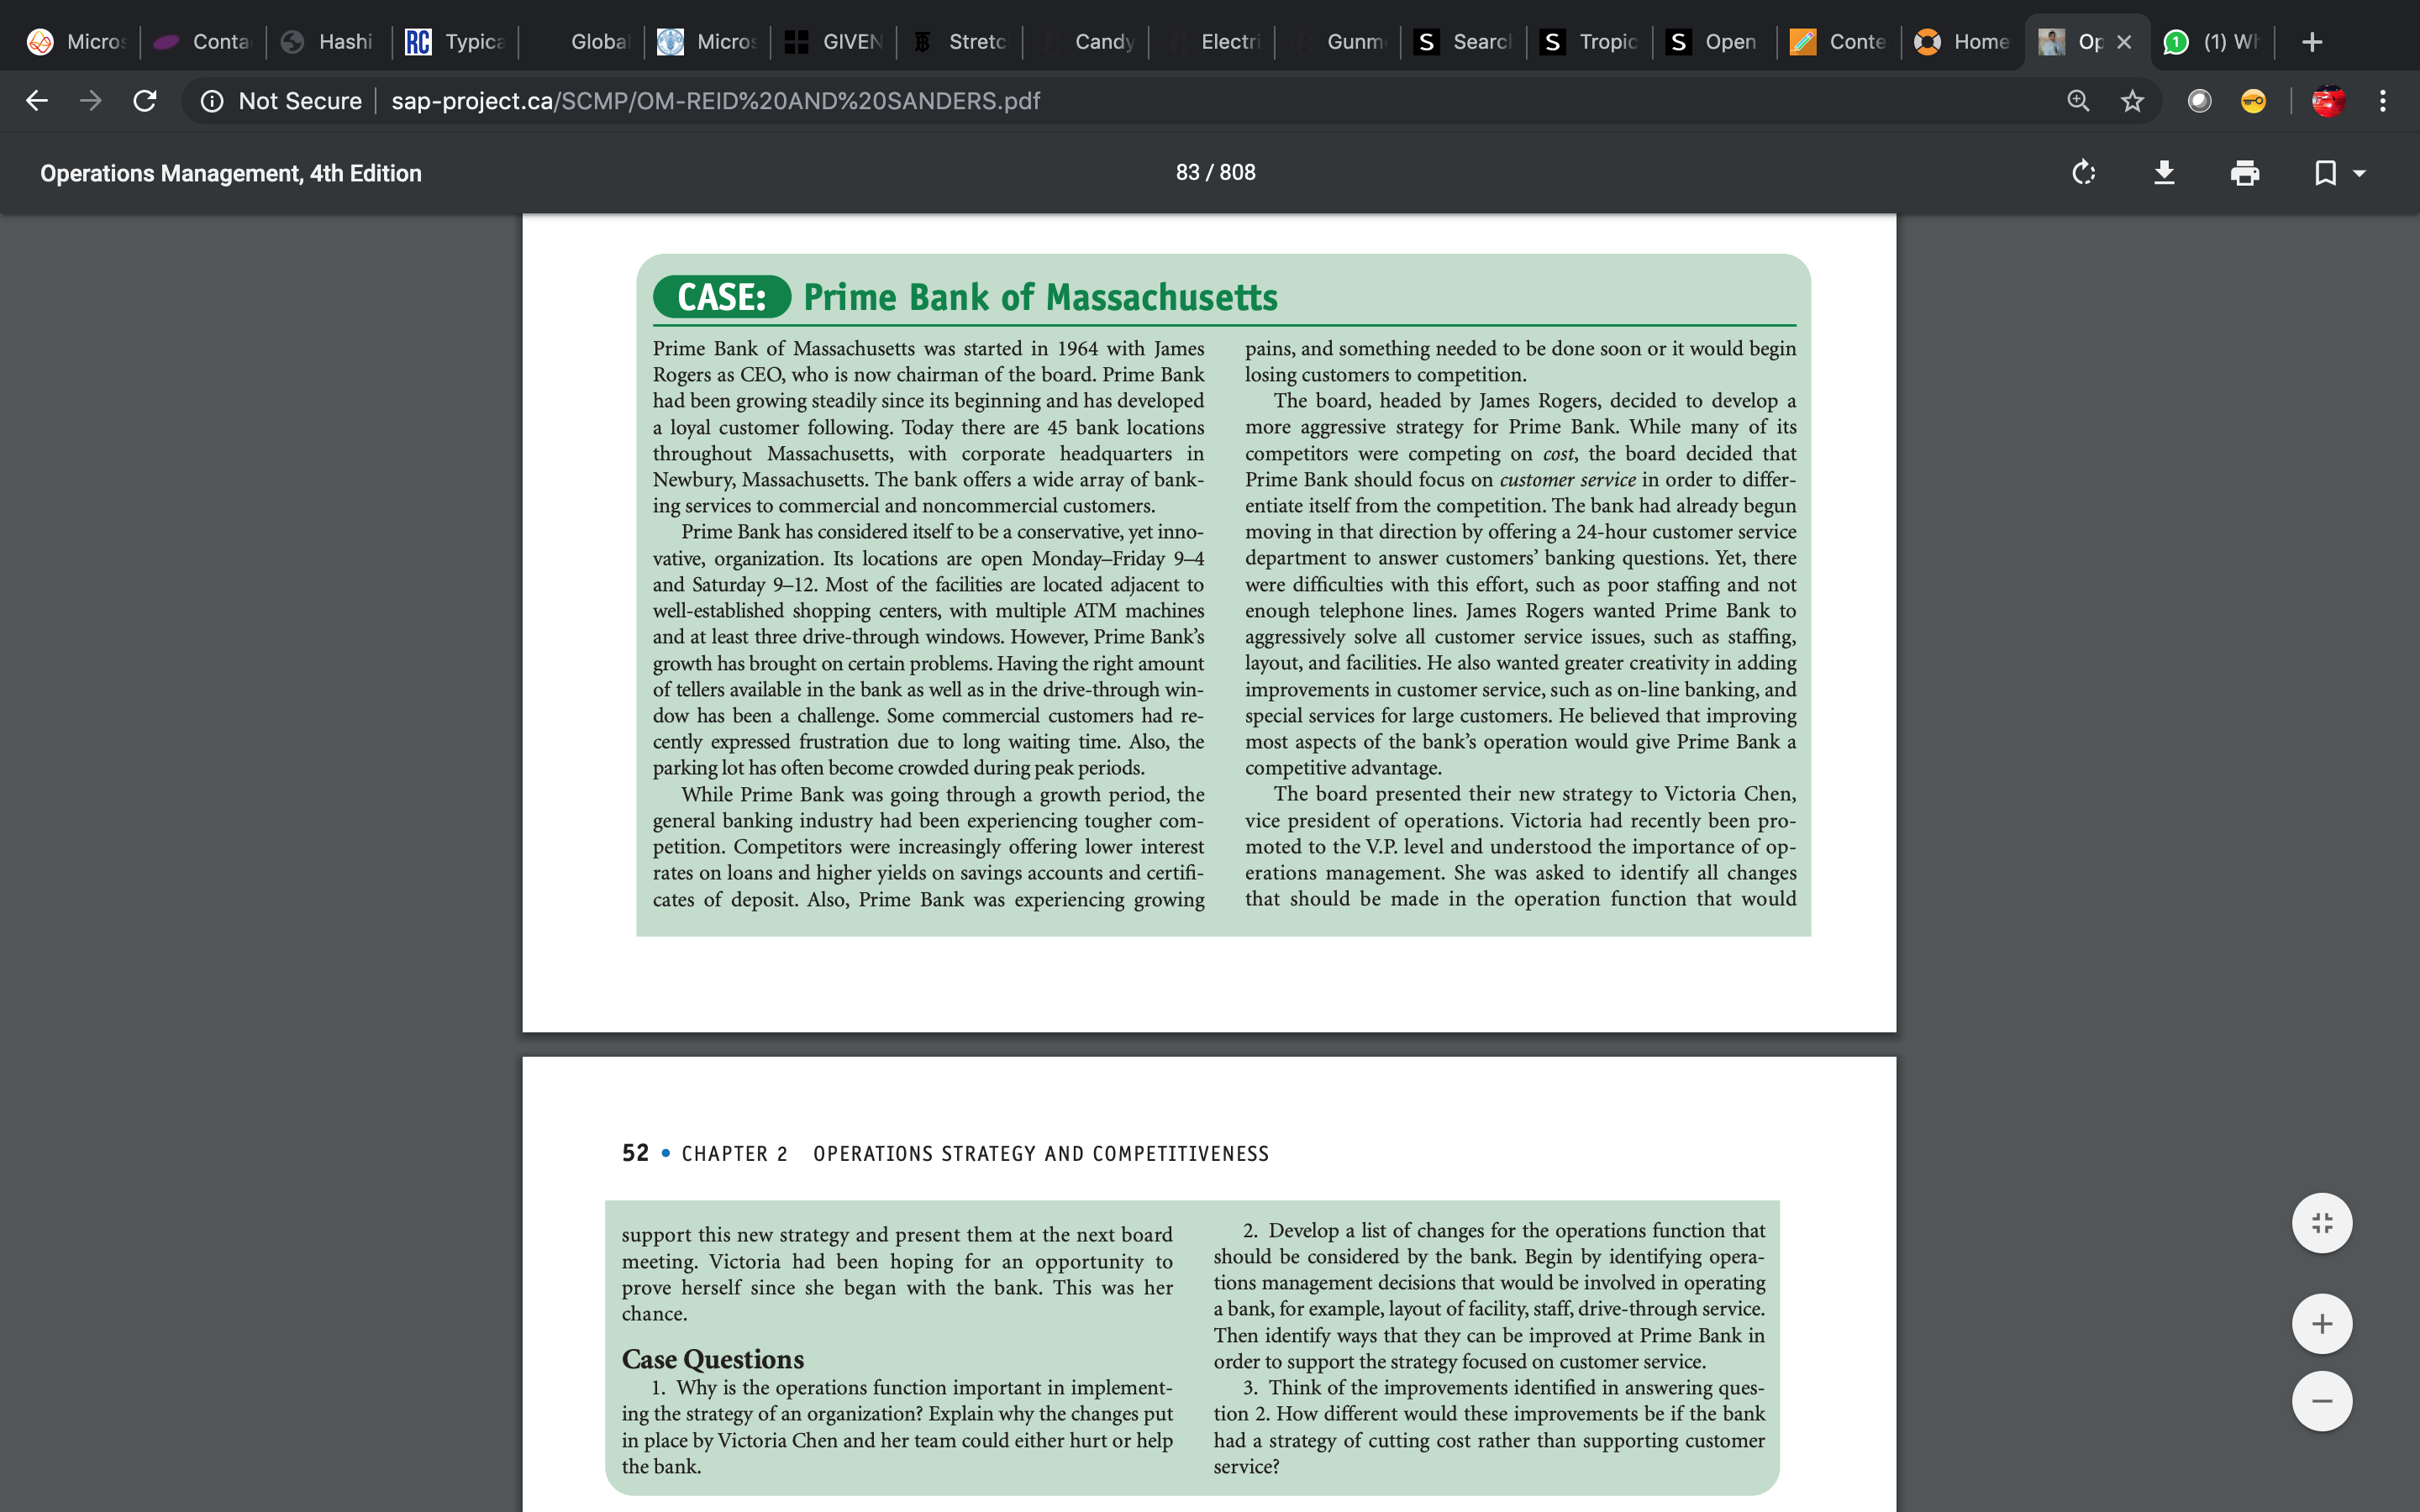Expand the bookmarks dropdown arrow
The width and height of the screenshot is (2420, 1512).
[x=2360, y=174]
